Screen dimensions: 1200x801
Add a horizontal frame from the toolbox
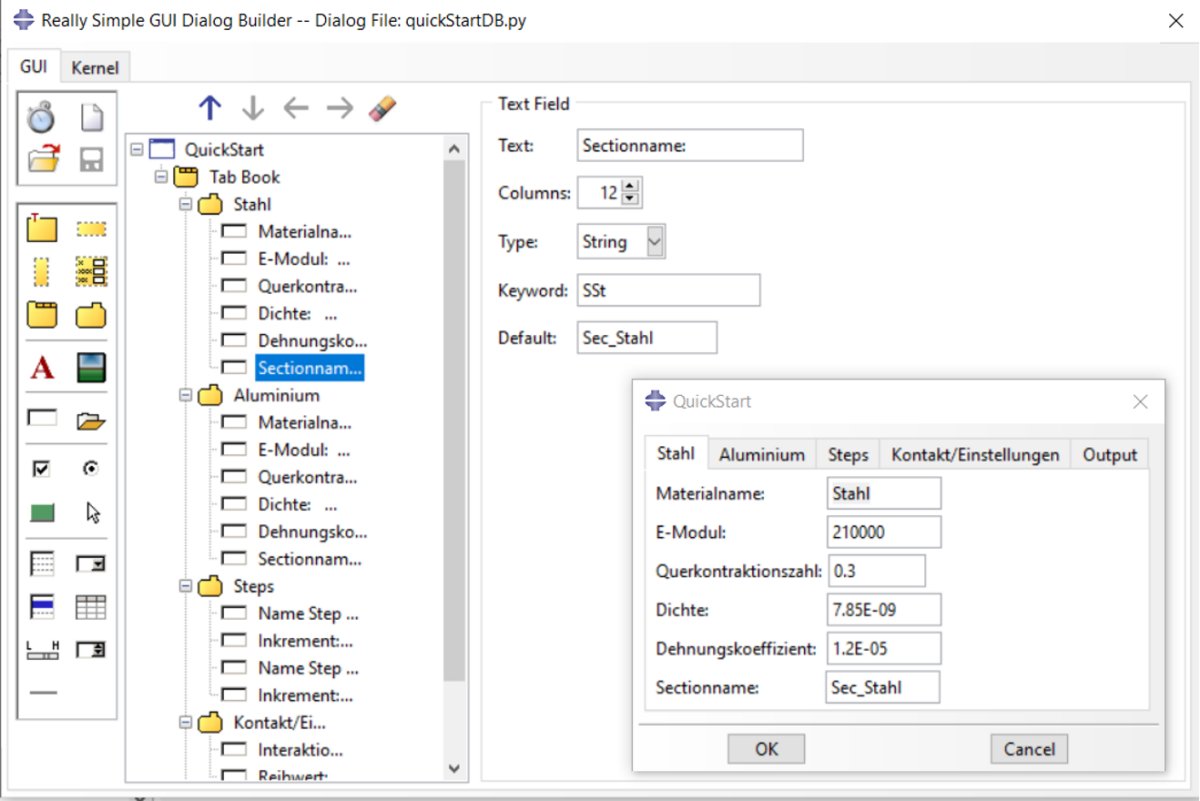pos(91,229)
